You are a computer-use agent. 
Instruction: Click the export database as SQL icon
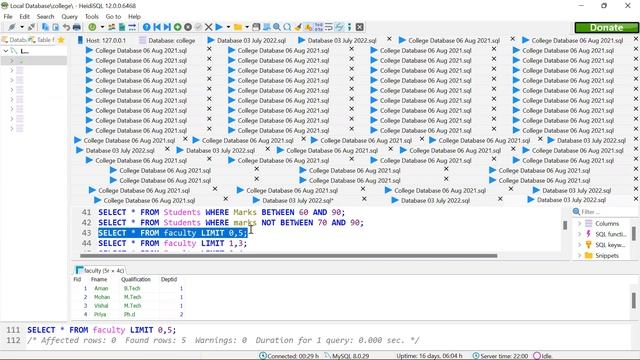[122, 27]
